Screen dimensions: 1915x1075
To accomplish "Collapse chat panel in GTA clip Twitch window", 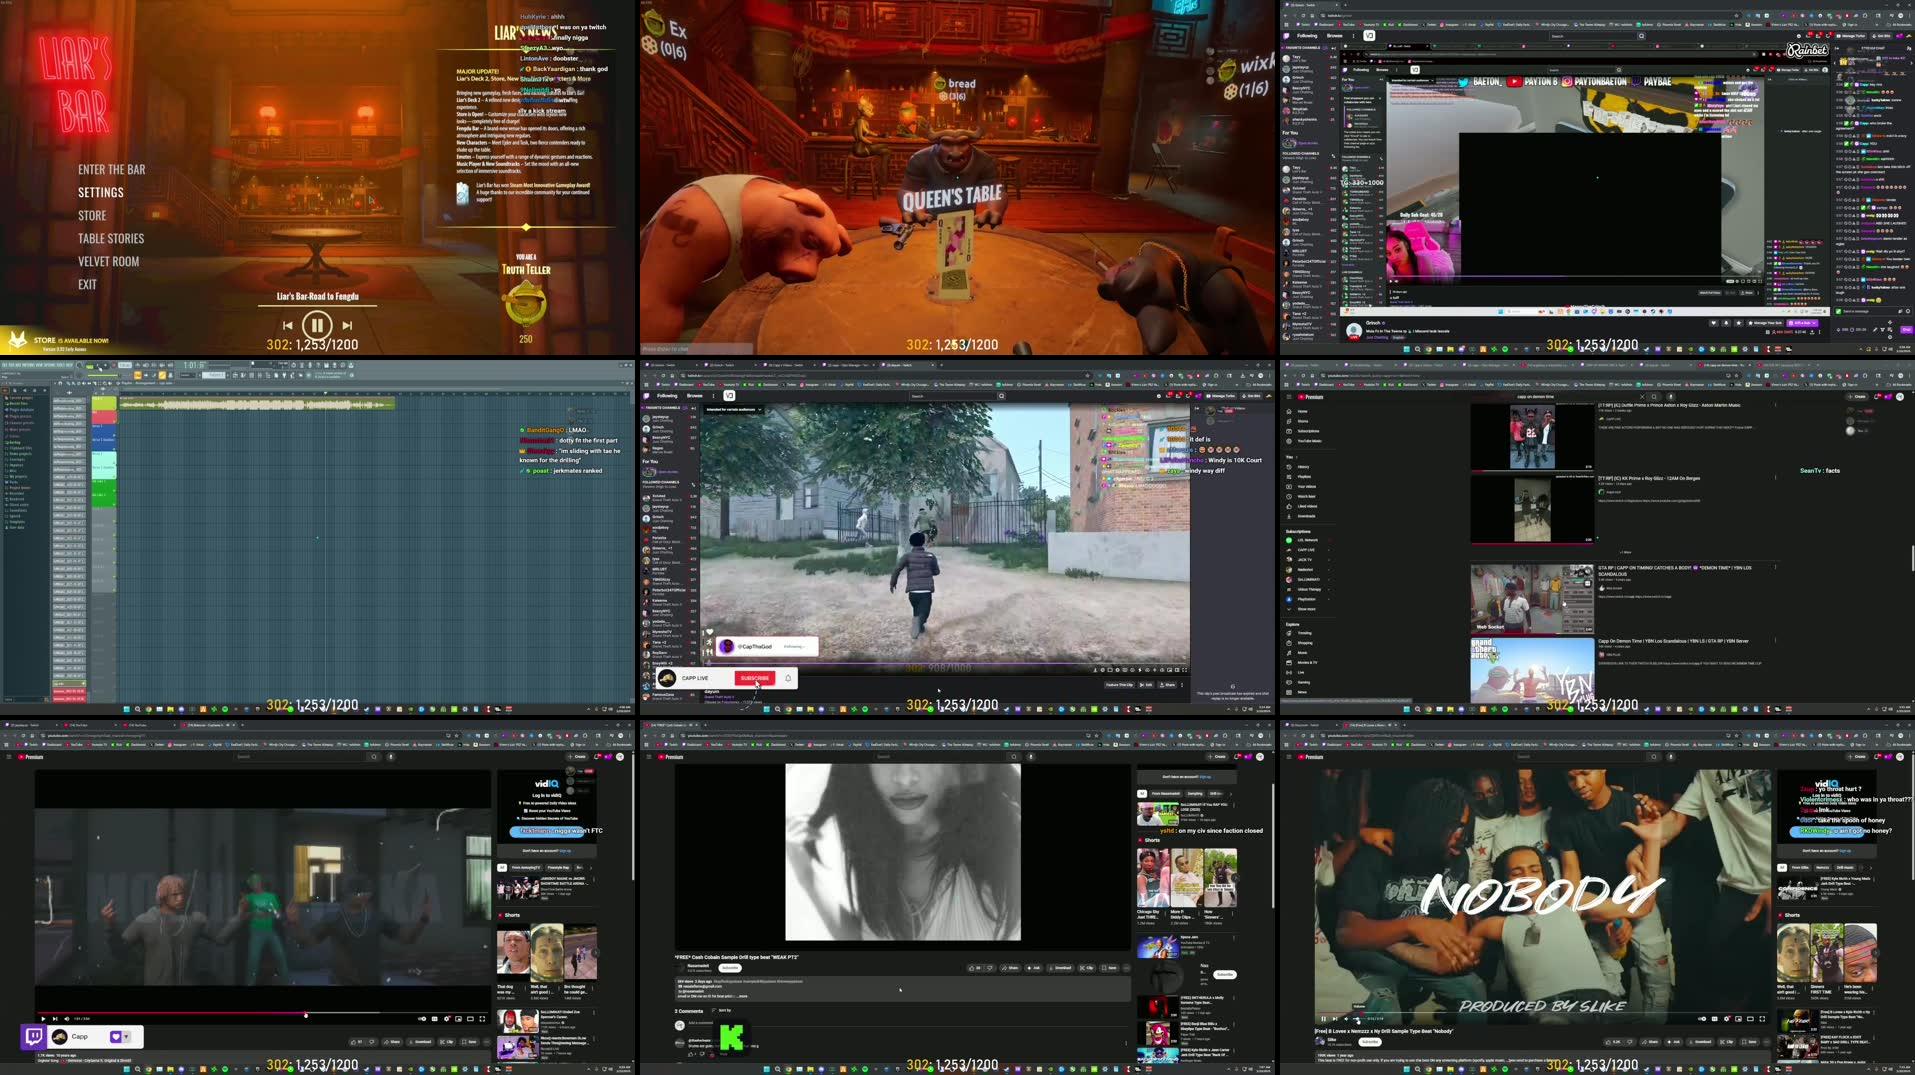I will pos(1197,409).
